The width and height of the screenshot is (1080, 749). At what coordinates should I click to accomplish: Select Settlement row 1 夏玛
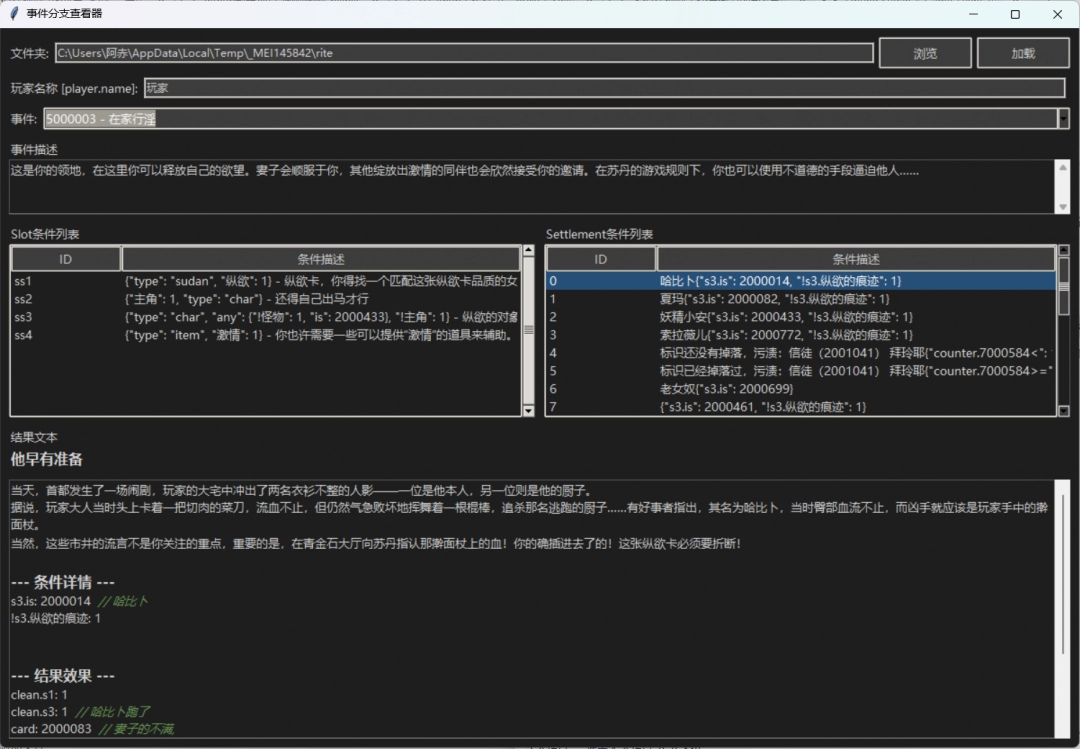(800, 299)
